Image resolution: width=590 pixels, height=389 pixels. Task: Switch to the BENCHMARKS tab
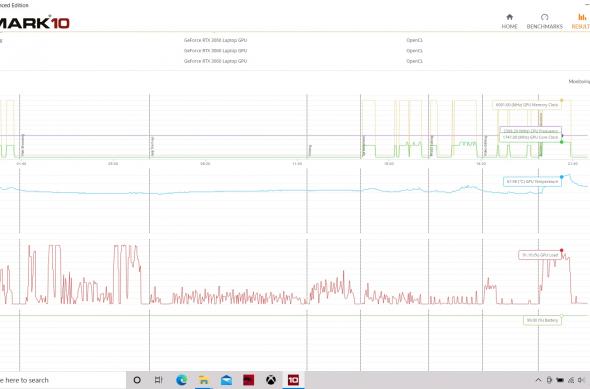point(544,21)
